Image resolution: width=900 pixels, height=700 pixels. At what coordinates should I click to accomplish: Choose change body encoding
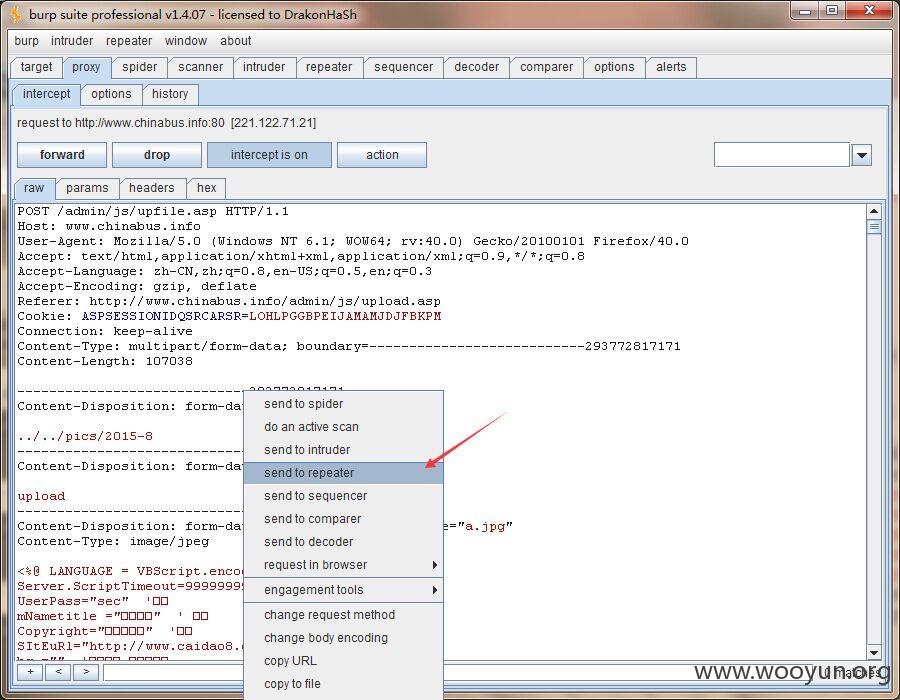coord(344,638)
